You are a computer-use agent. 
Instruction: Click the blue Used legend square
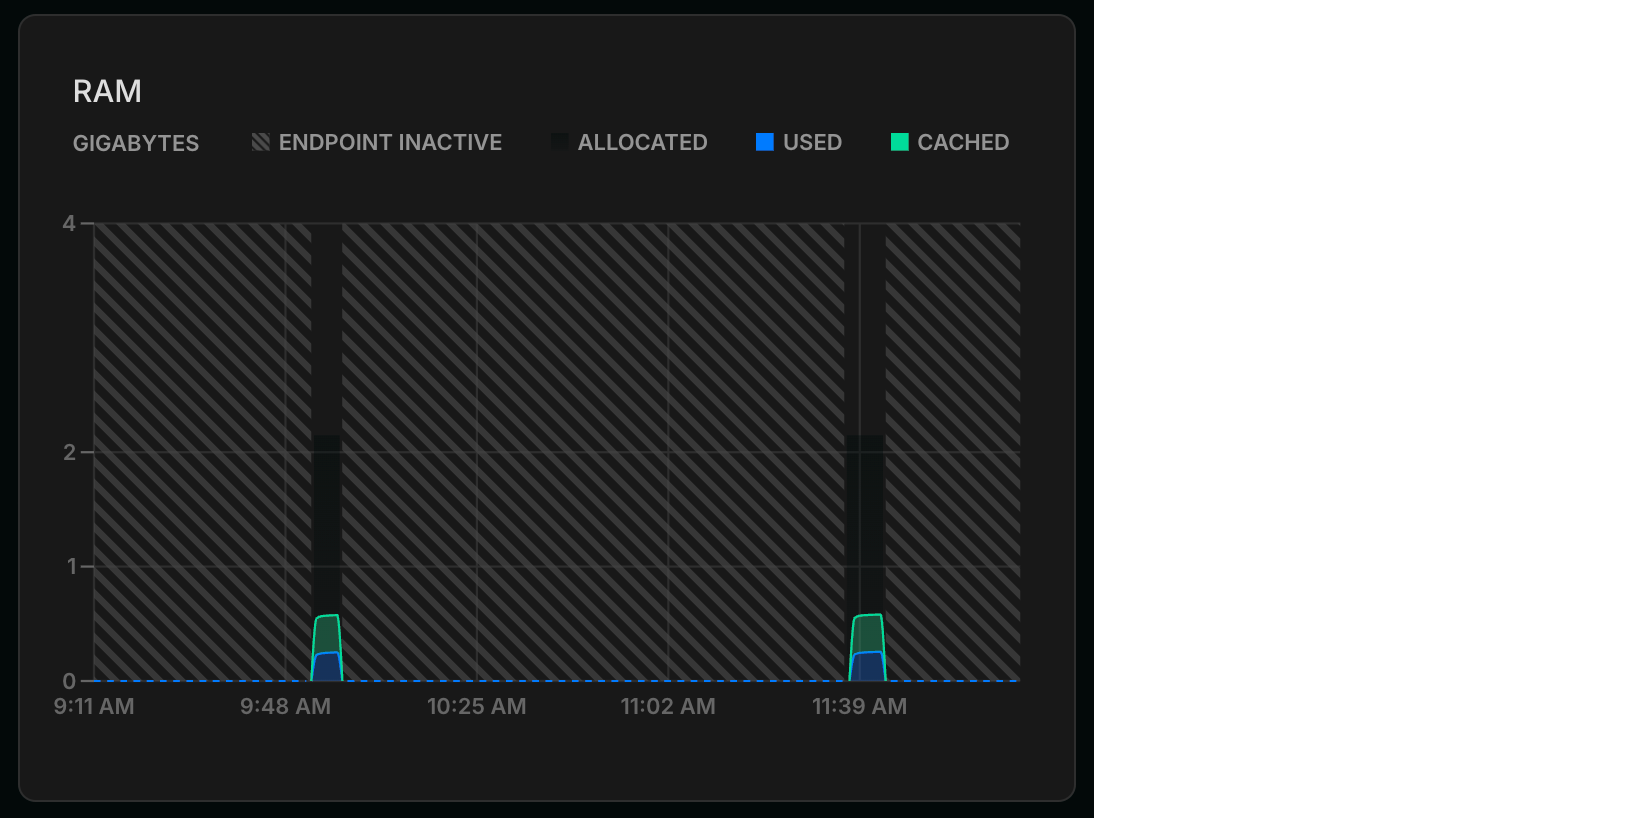click(765, 142)
